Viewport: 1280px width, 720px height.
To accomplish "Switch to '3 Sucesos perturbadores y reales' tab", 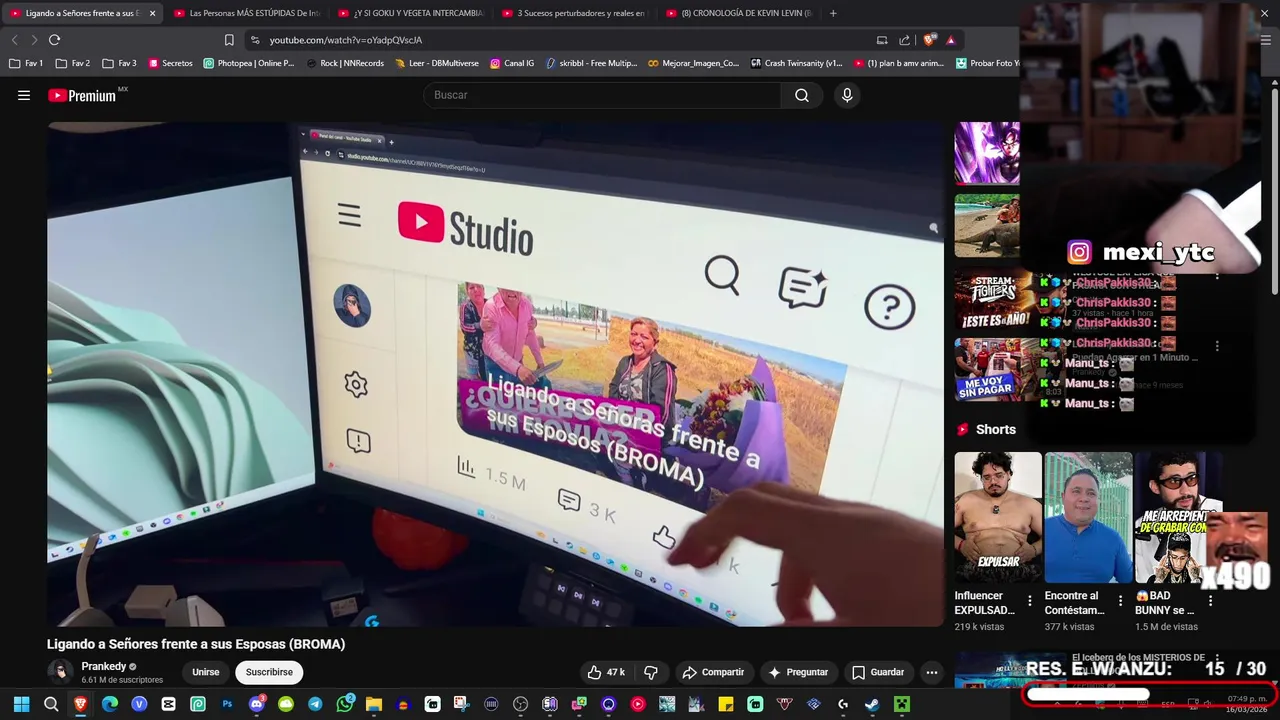I will tap(574, 13).
